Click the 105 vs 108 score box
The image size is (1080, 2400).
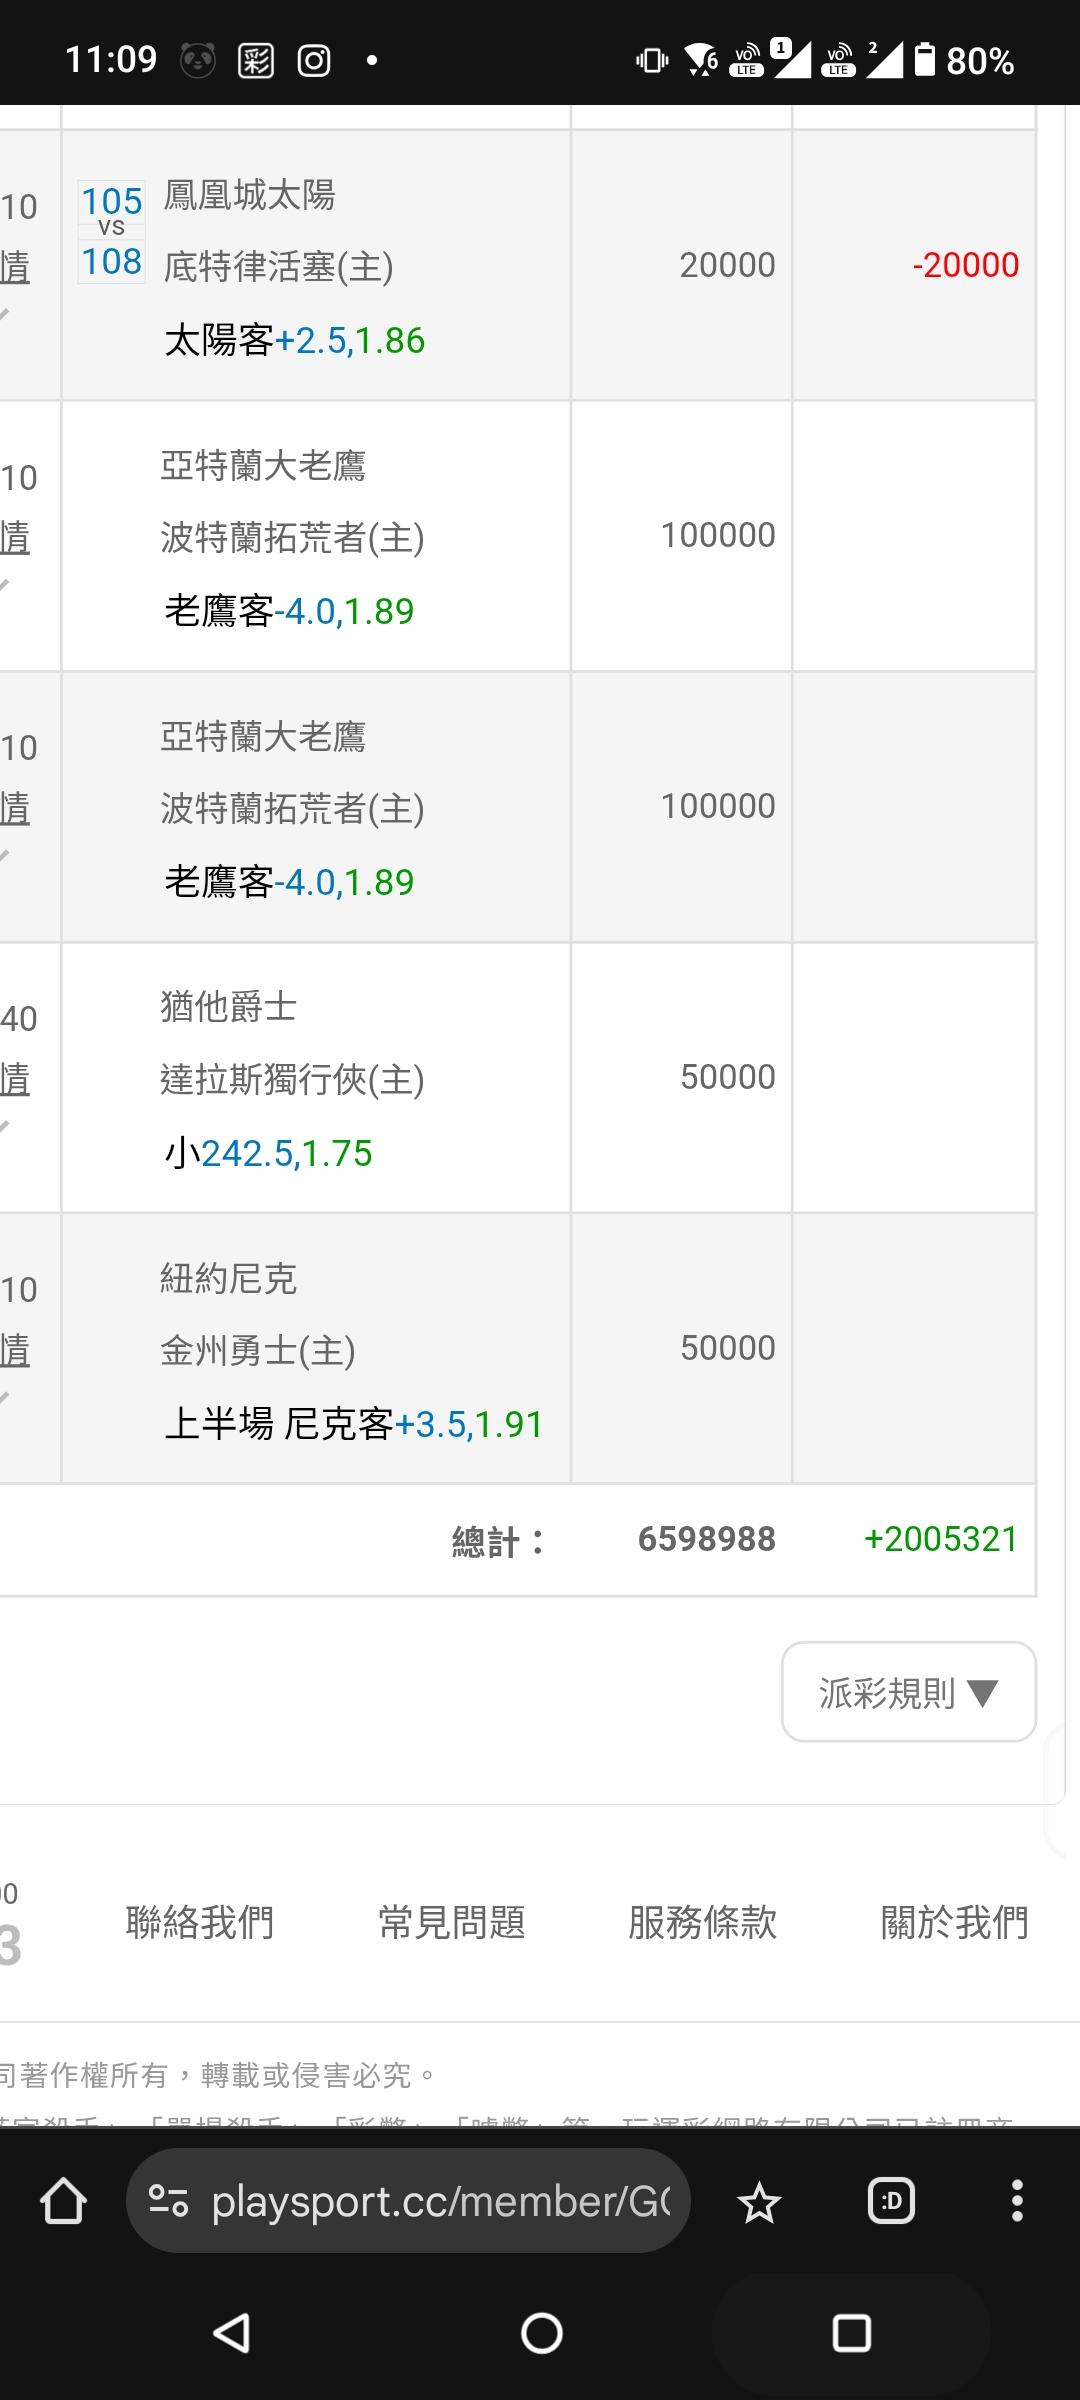(x=112, y=231)
